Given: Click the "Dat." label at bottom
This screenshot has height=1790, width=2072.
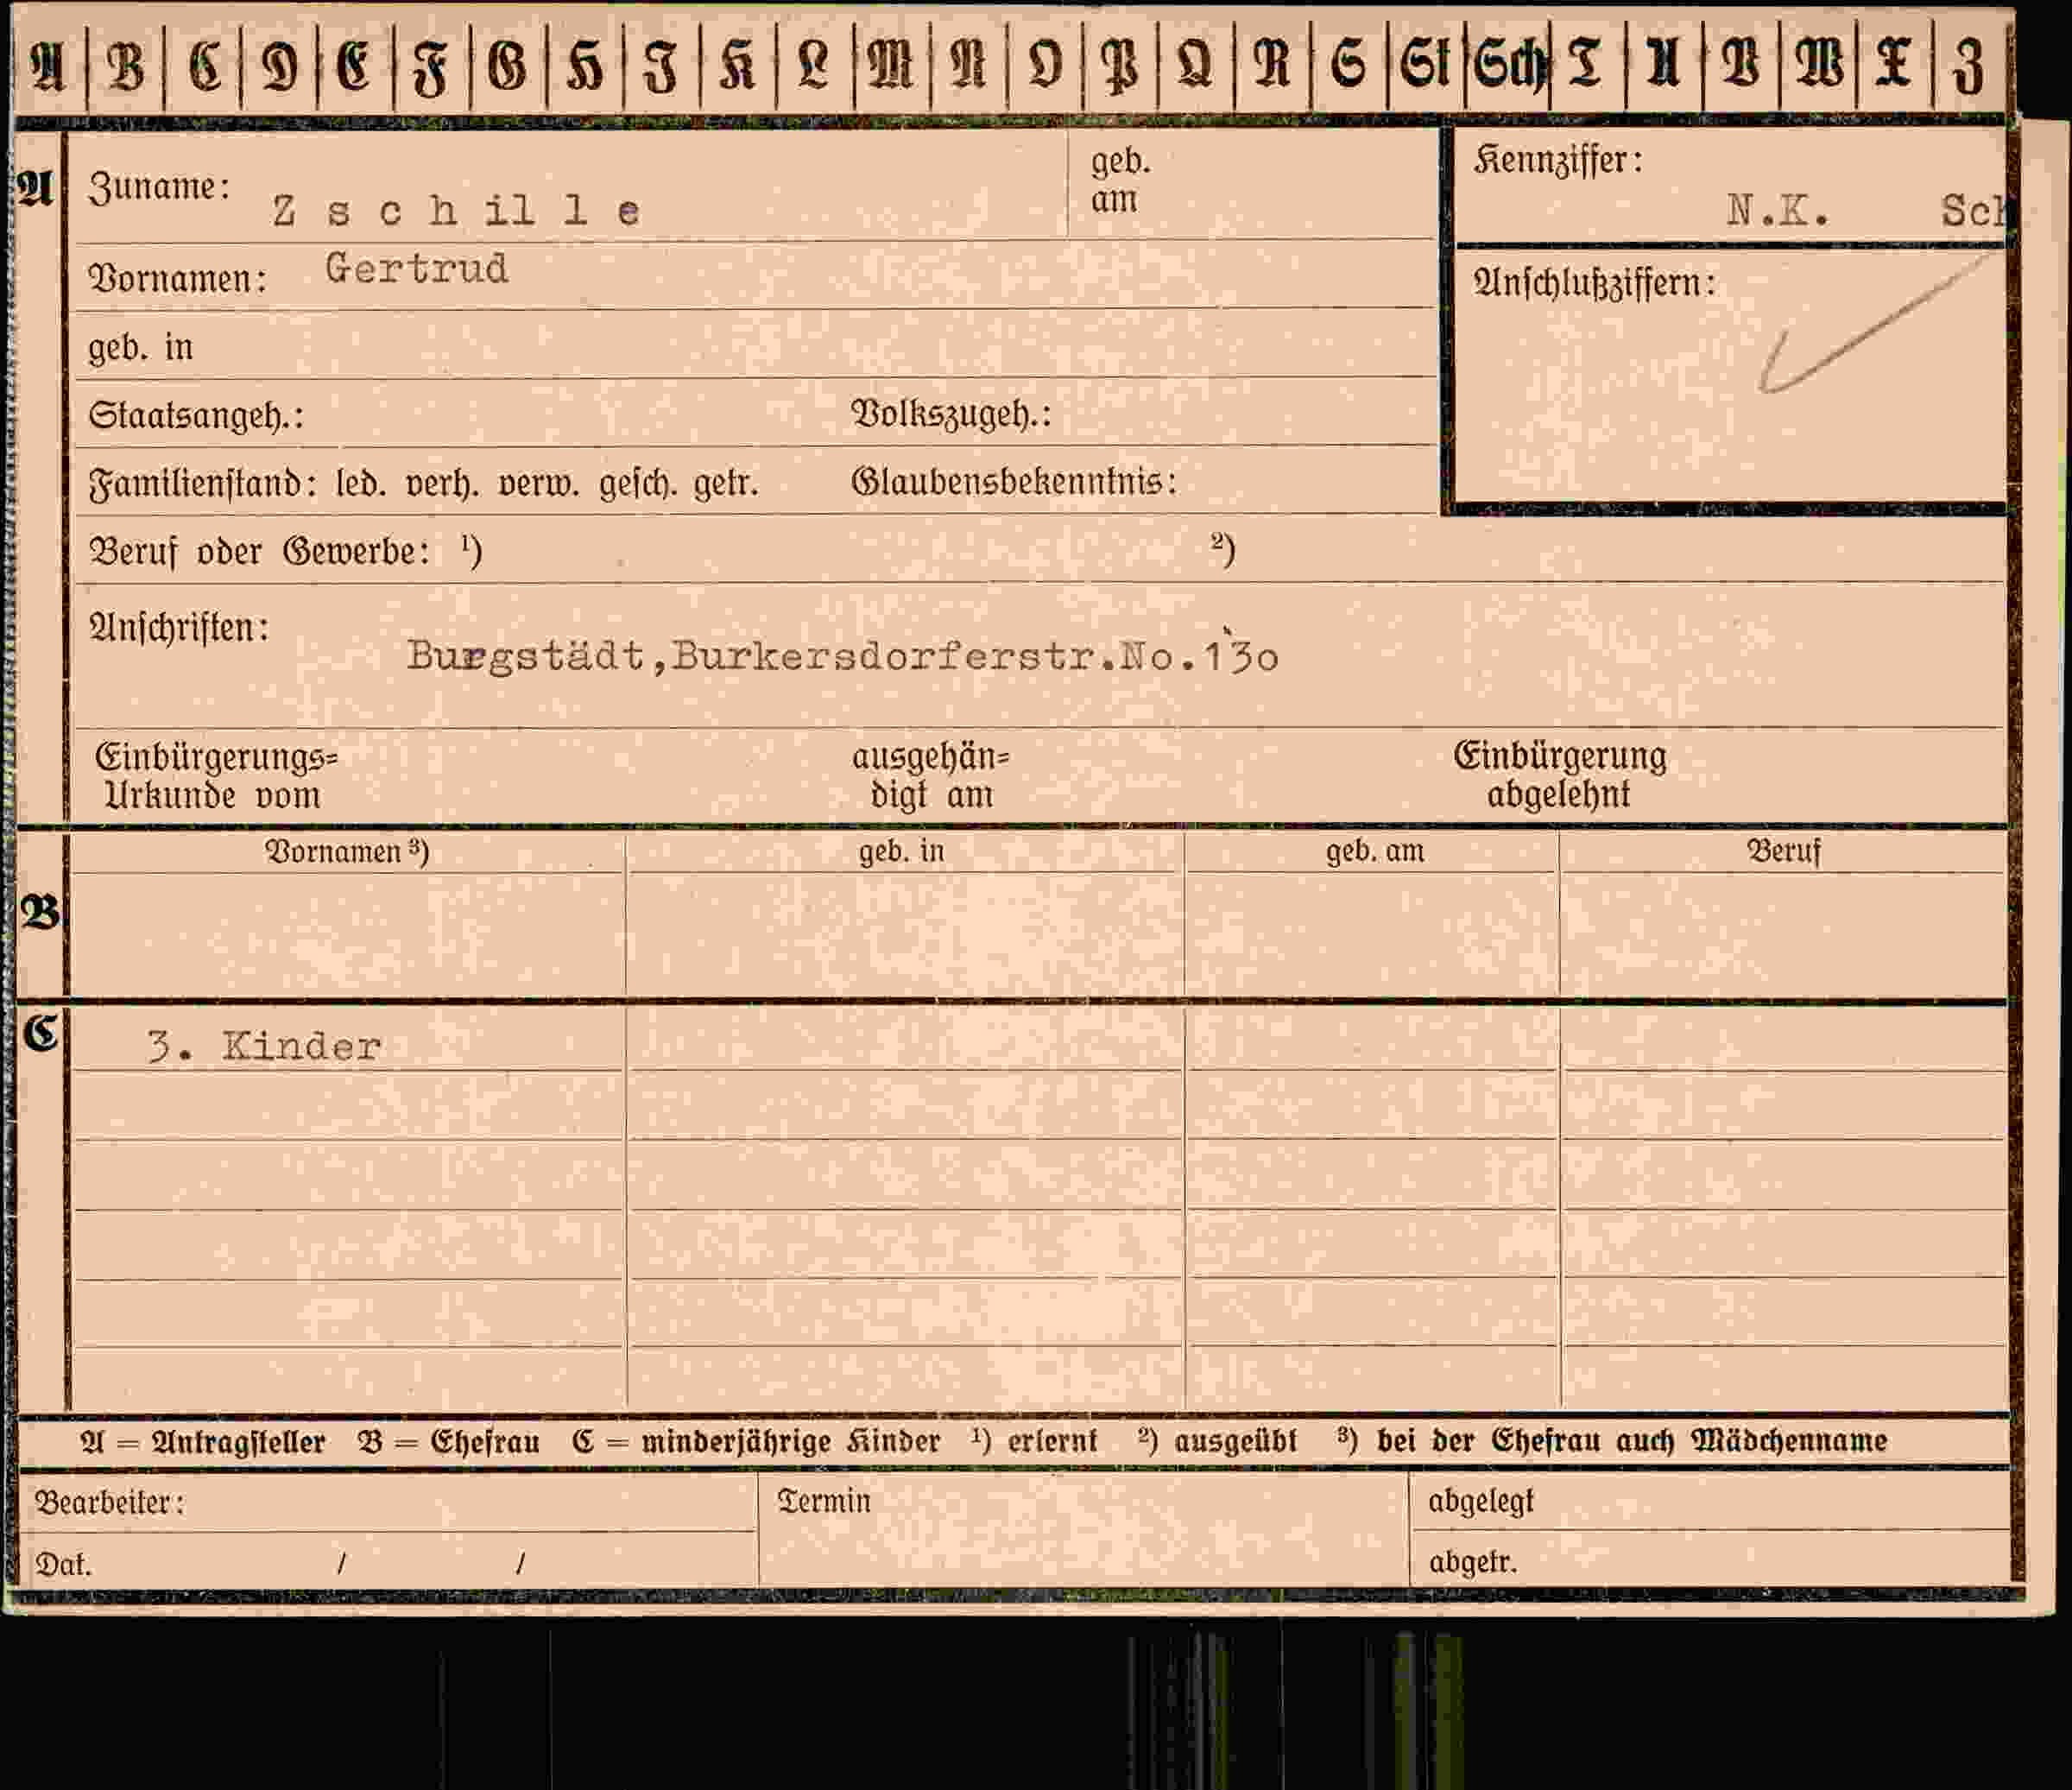Looking at the screenshot, I should pos(63,1564).
